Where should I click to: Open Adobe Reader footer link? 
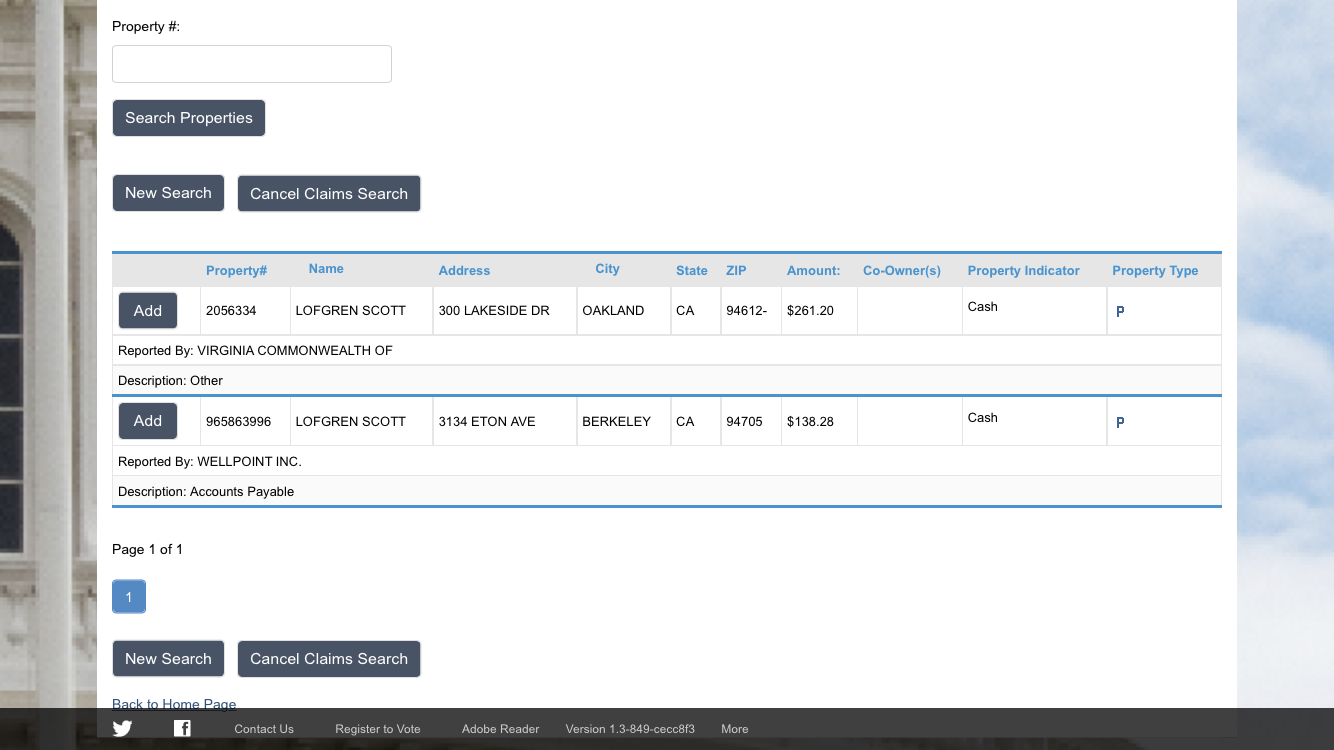click(x=500, y=729)
